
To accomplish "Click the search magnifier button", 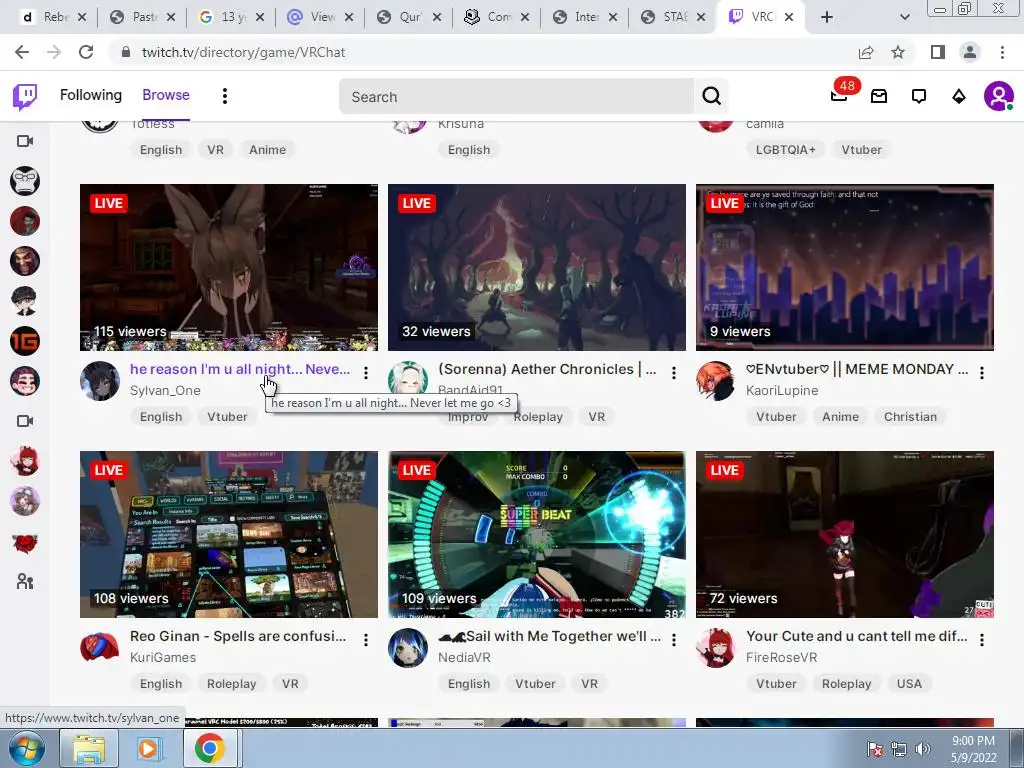I will point(711,97).
